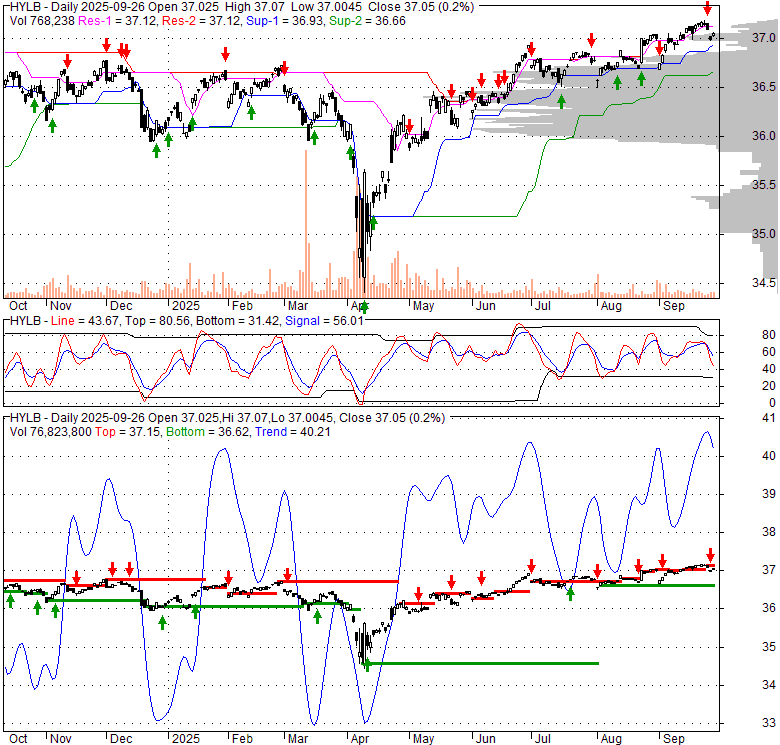
Task: Click the 35.0 price axis label
Action: pos(764,234)
